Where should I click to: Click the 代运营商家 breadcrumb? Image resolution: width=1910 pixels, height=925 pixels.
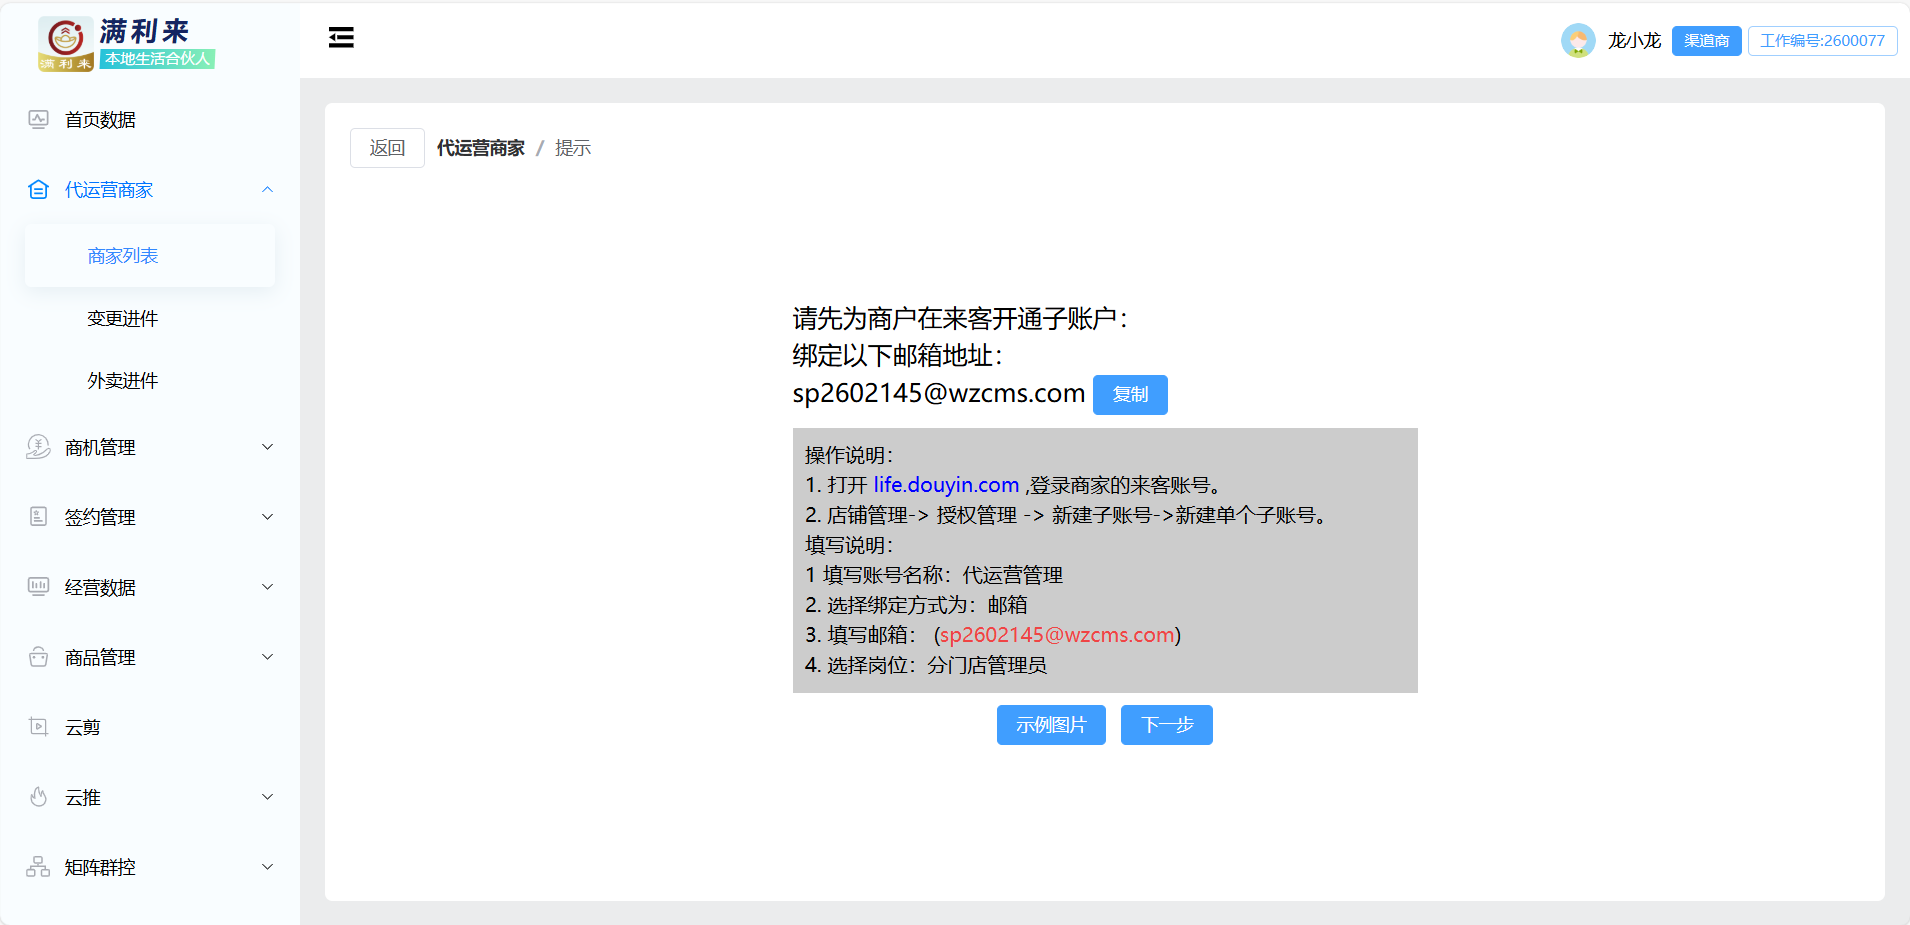(x=481, y=148)
